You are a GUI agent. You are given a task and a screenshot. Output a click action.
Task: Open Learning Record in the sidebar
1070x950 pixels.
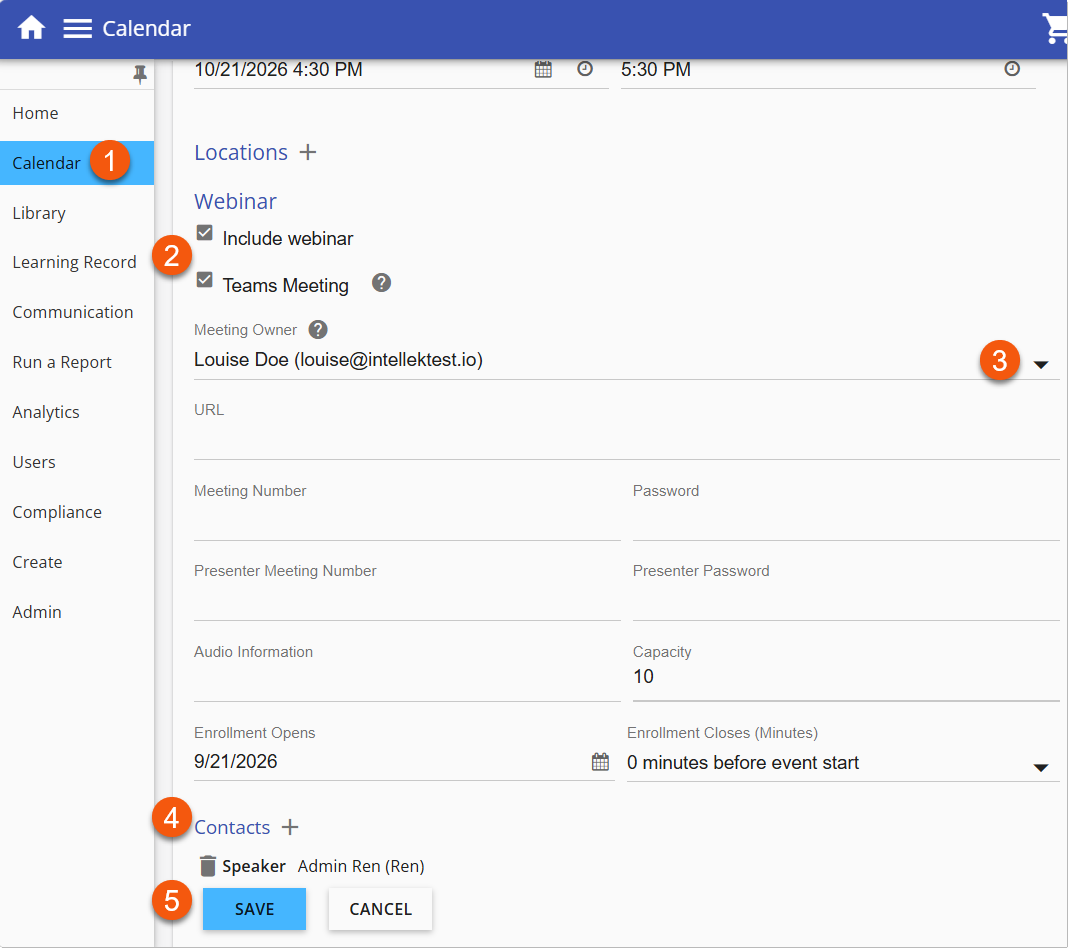[x=77, y=263]
